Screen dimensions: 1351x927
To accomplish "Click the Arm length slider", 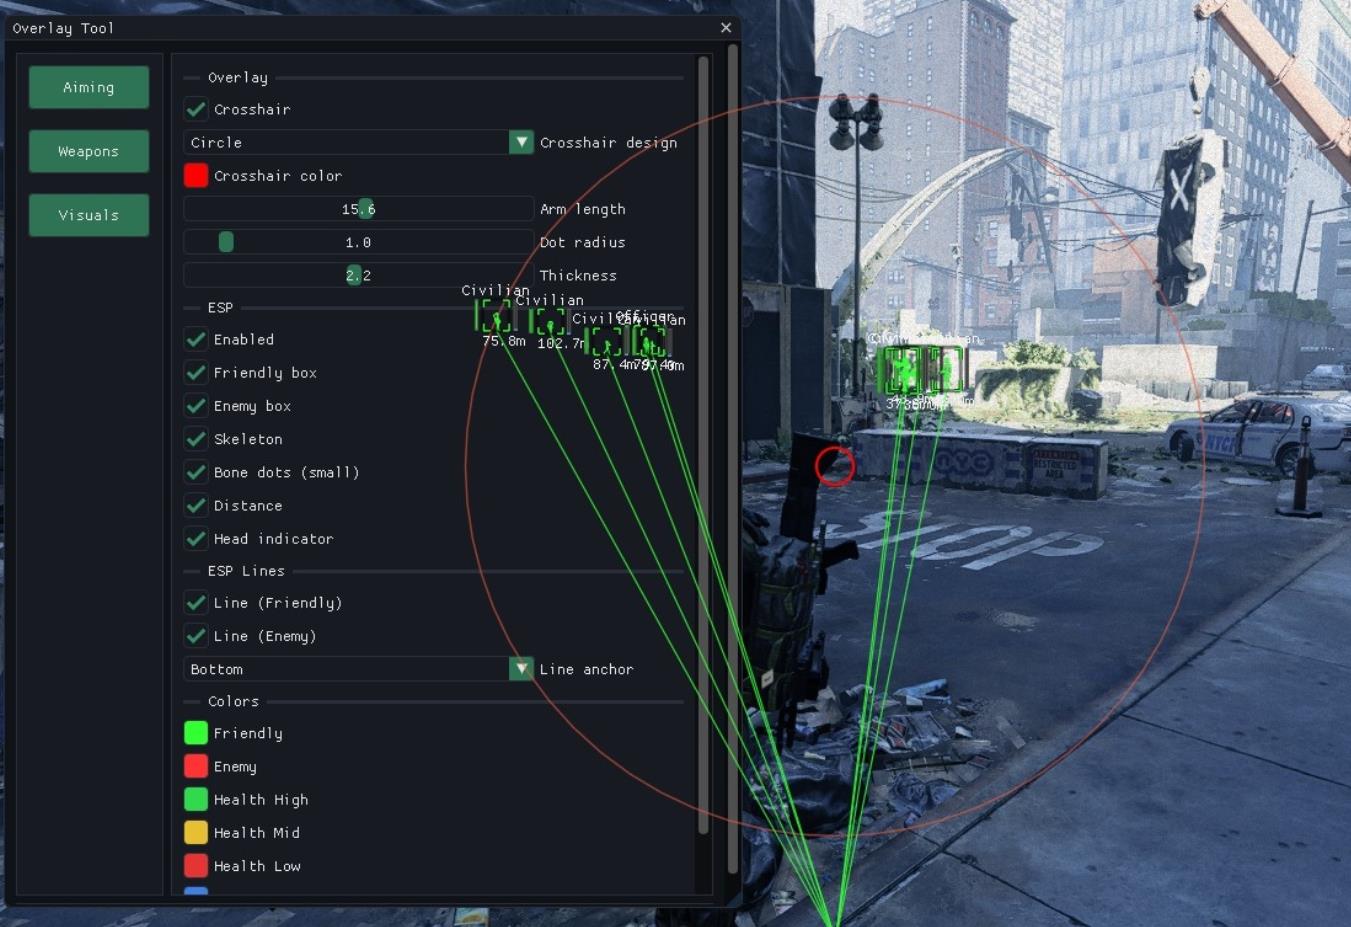I will [x=358, y=209].
